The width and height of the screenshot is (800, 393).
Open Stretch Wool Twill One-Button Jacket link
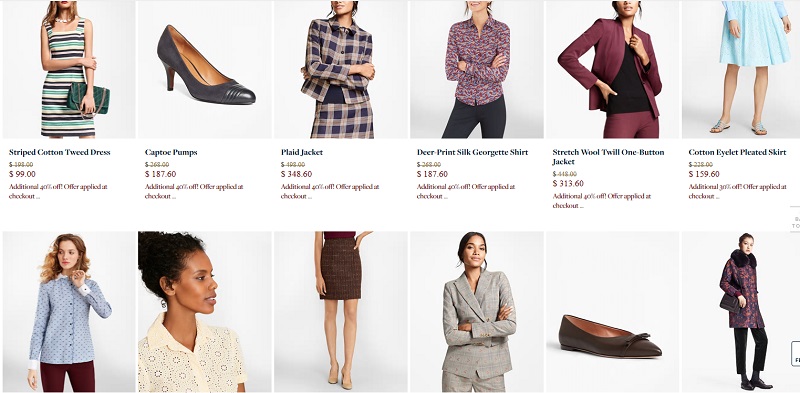click(608, 157)
